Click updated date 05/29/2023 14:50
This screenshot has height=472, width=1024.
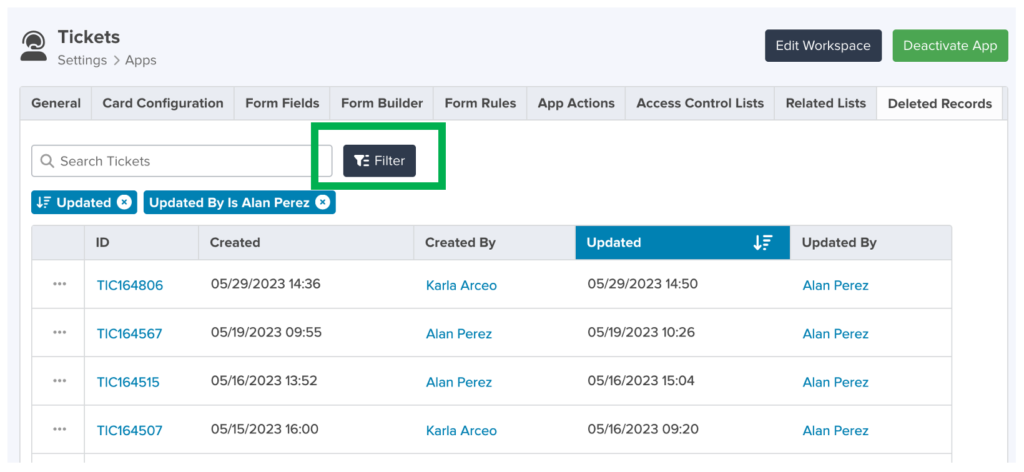[x=643, y=283]
